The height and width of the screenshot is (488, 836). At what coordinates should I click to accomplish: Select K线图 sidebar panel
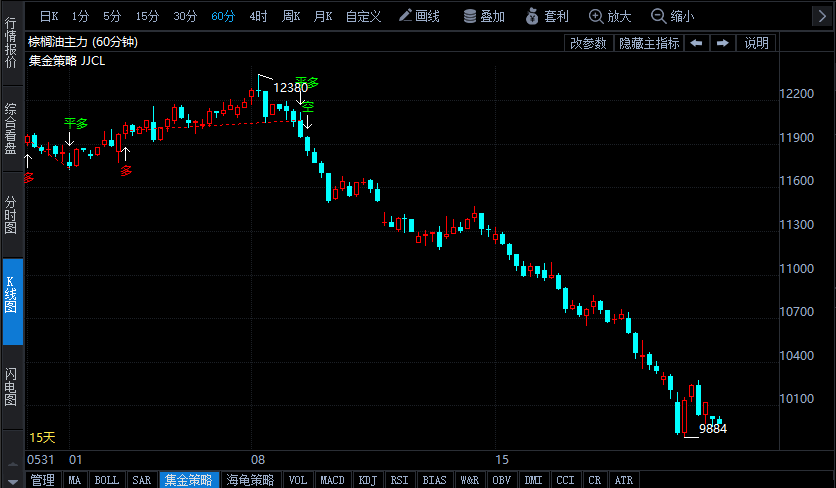pos(12,301)
